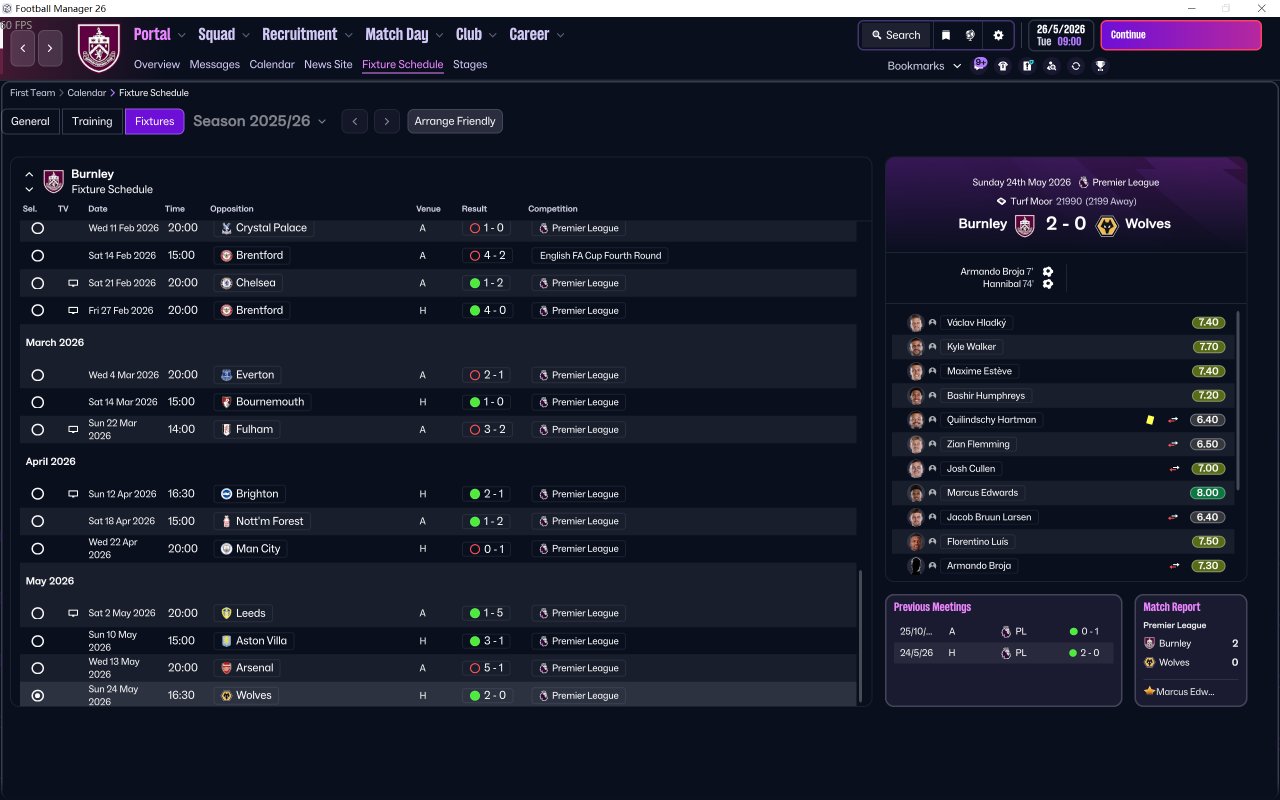Click the TV icon on the Brighton fixture
1280x800 pixels.
click(73, 494)
